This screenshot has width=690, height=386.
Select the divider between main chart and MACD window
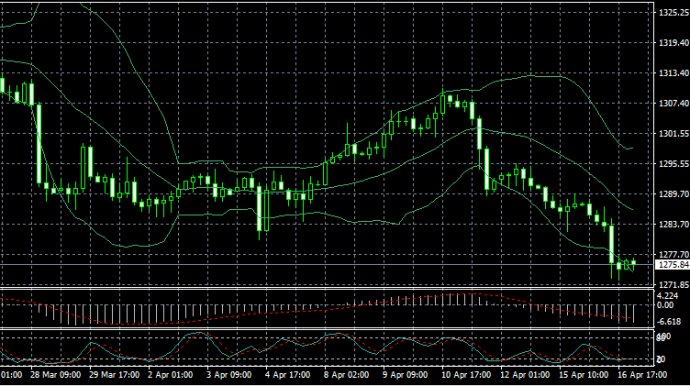328,288
